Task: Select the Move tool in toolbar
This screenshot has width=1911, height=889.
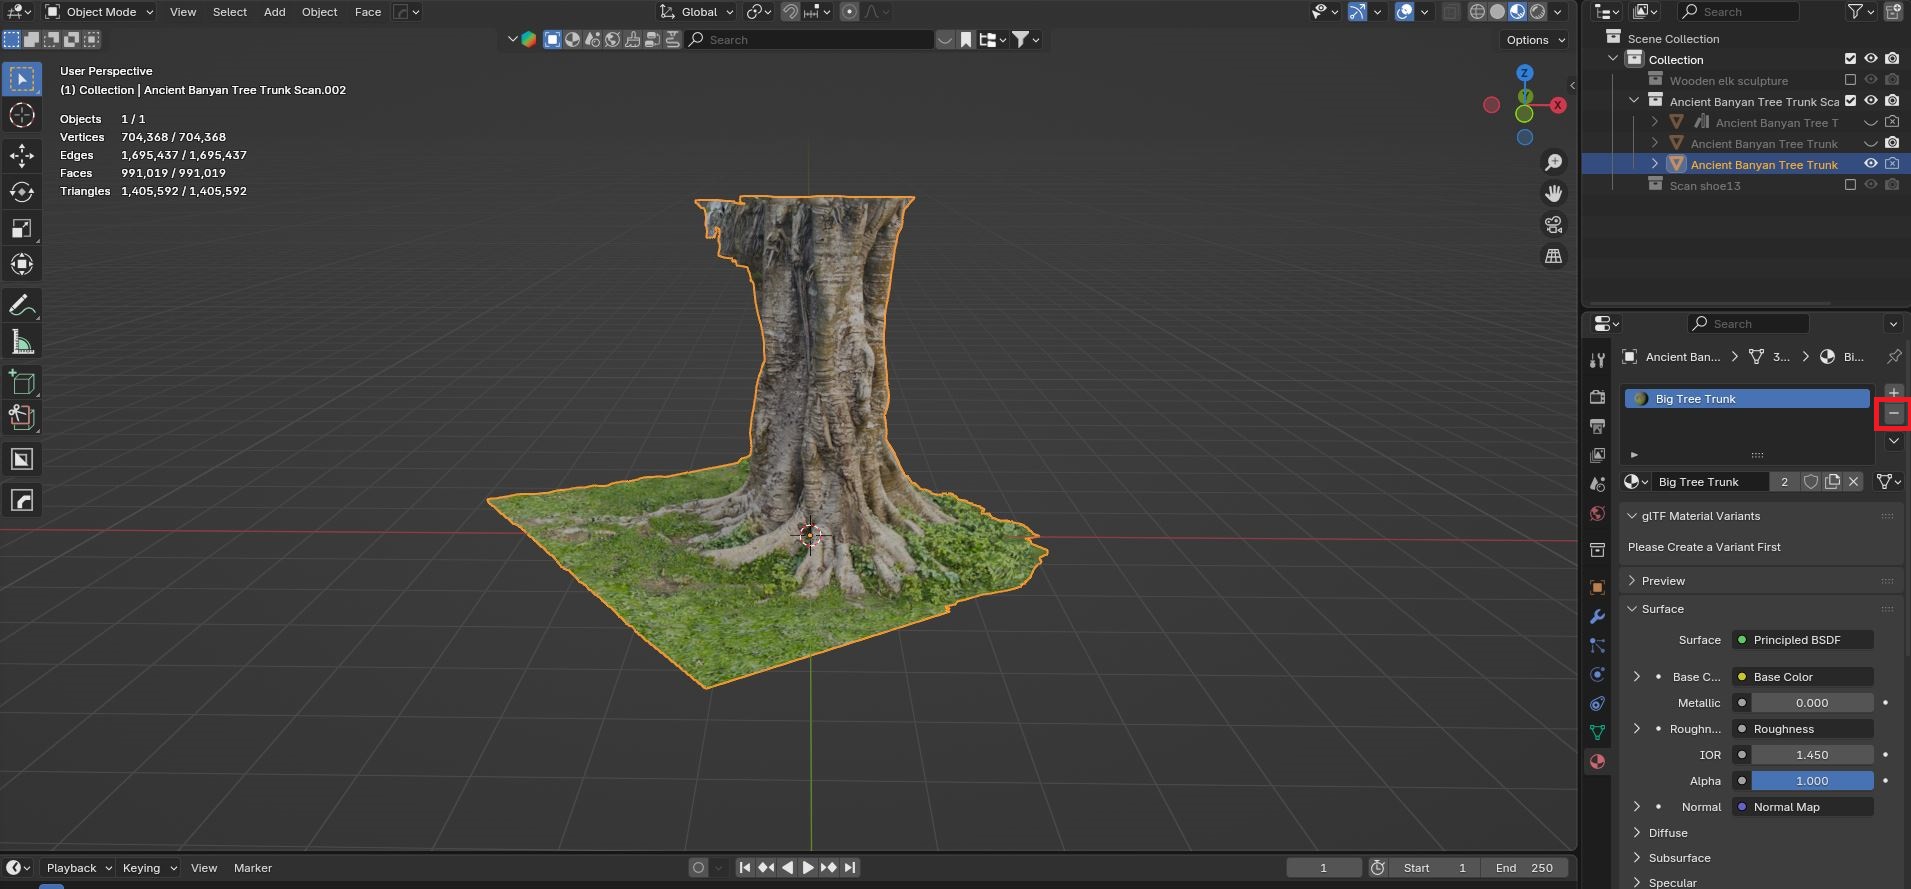Action: coord(22,155)
